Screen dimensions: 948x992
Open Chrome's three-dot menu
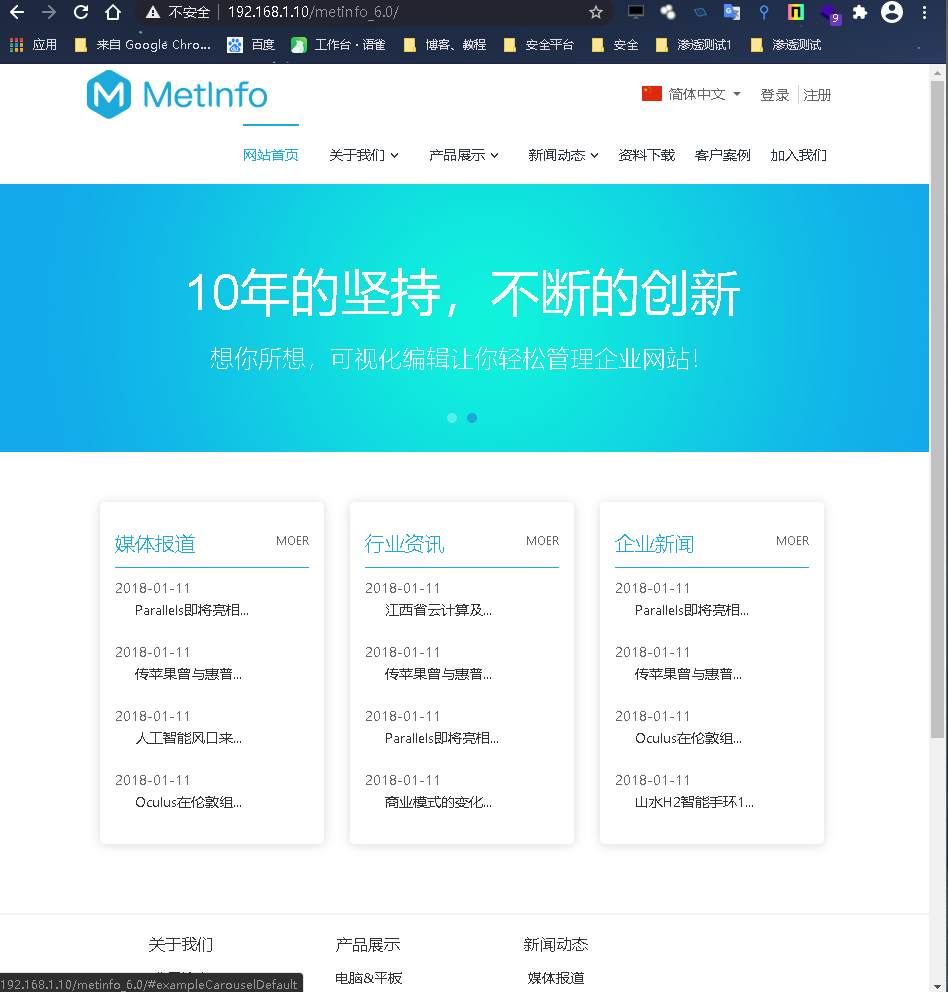point(925,12)
